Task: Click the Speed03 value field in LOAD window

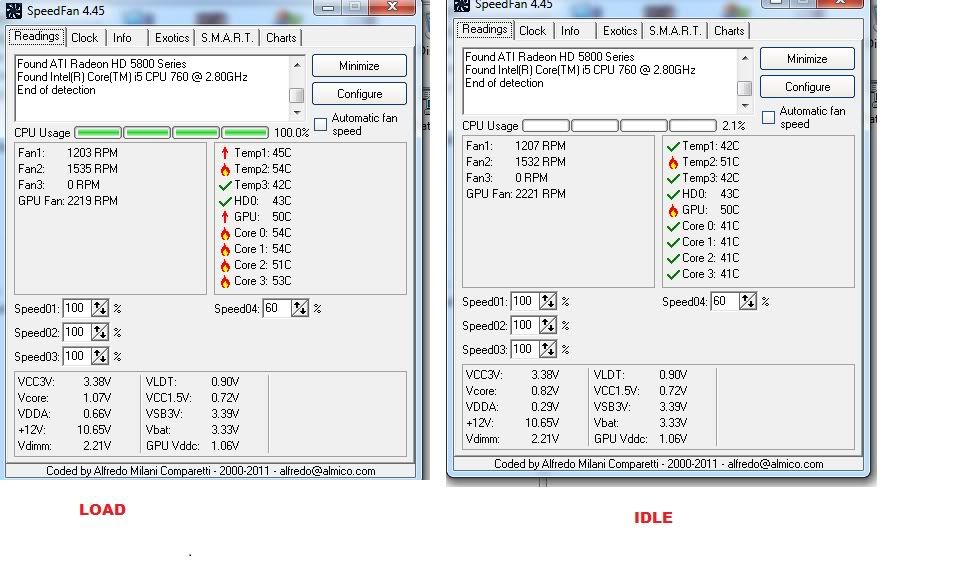Action: (x=77, y=356)
